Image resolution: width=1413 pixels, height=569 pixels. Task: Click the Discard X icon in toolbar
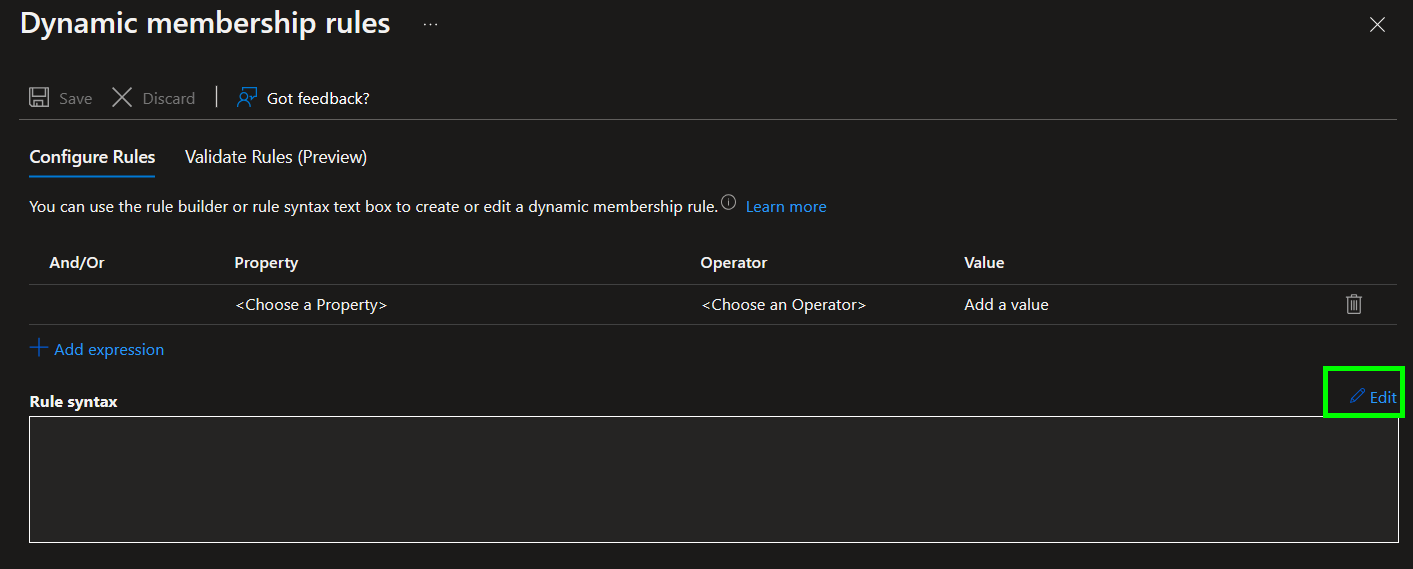click(122, 97)
